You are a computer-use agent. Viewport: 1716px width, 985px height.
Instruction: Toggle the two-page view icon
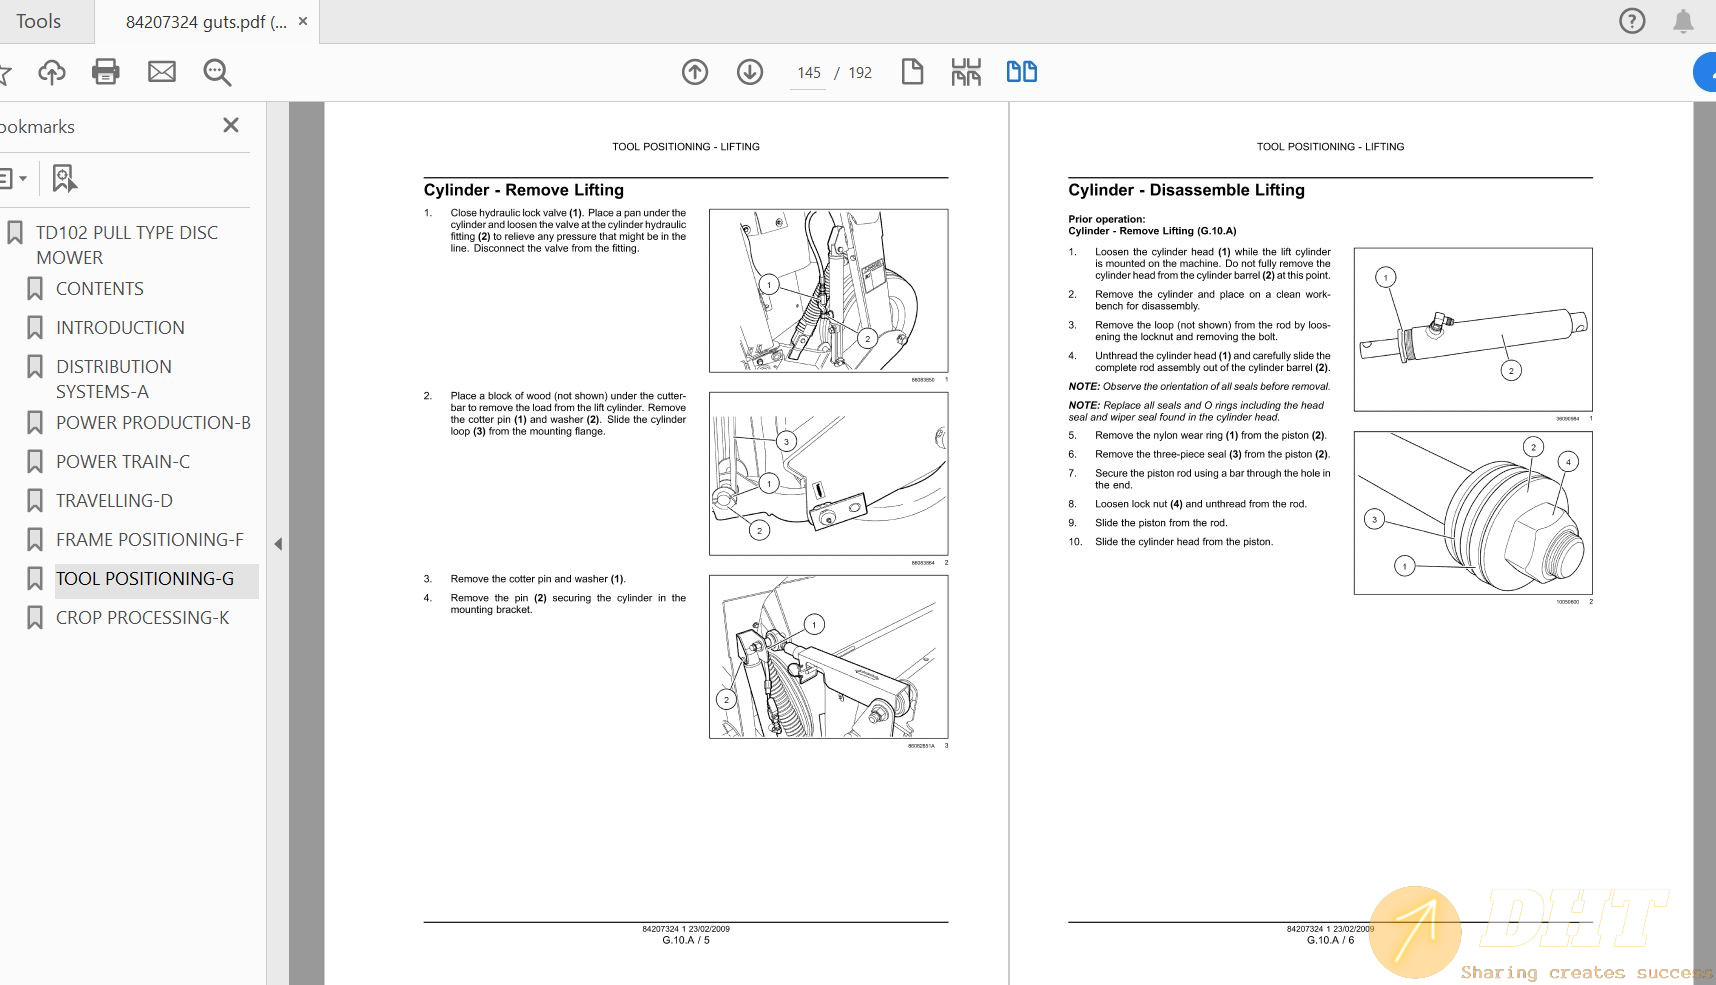coord(1021,72)
